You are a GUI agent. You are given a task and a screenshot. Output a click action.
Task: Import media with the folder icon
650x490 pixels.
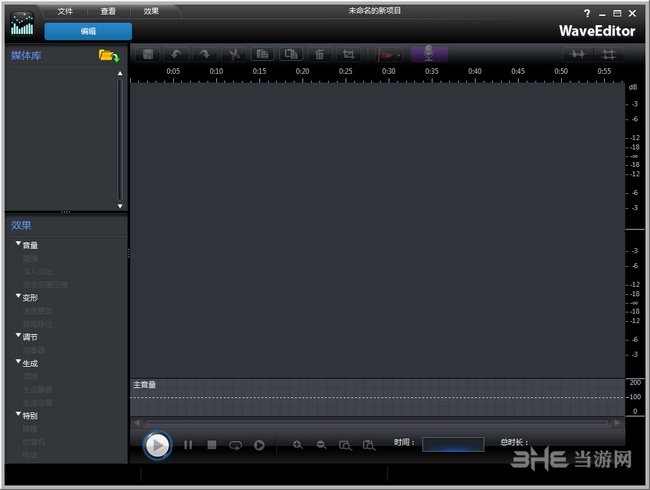coord(109,55)
